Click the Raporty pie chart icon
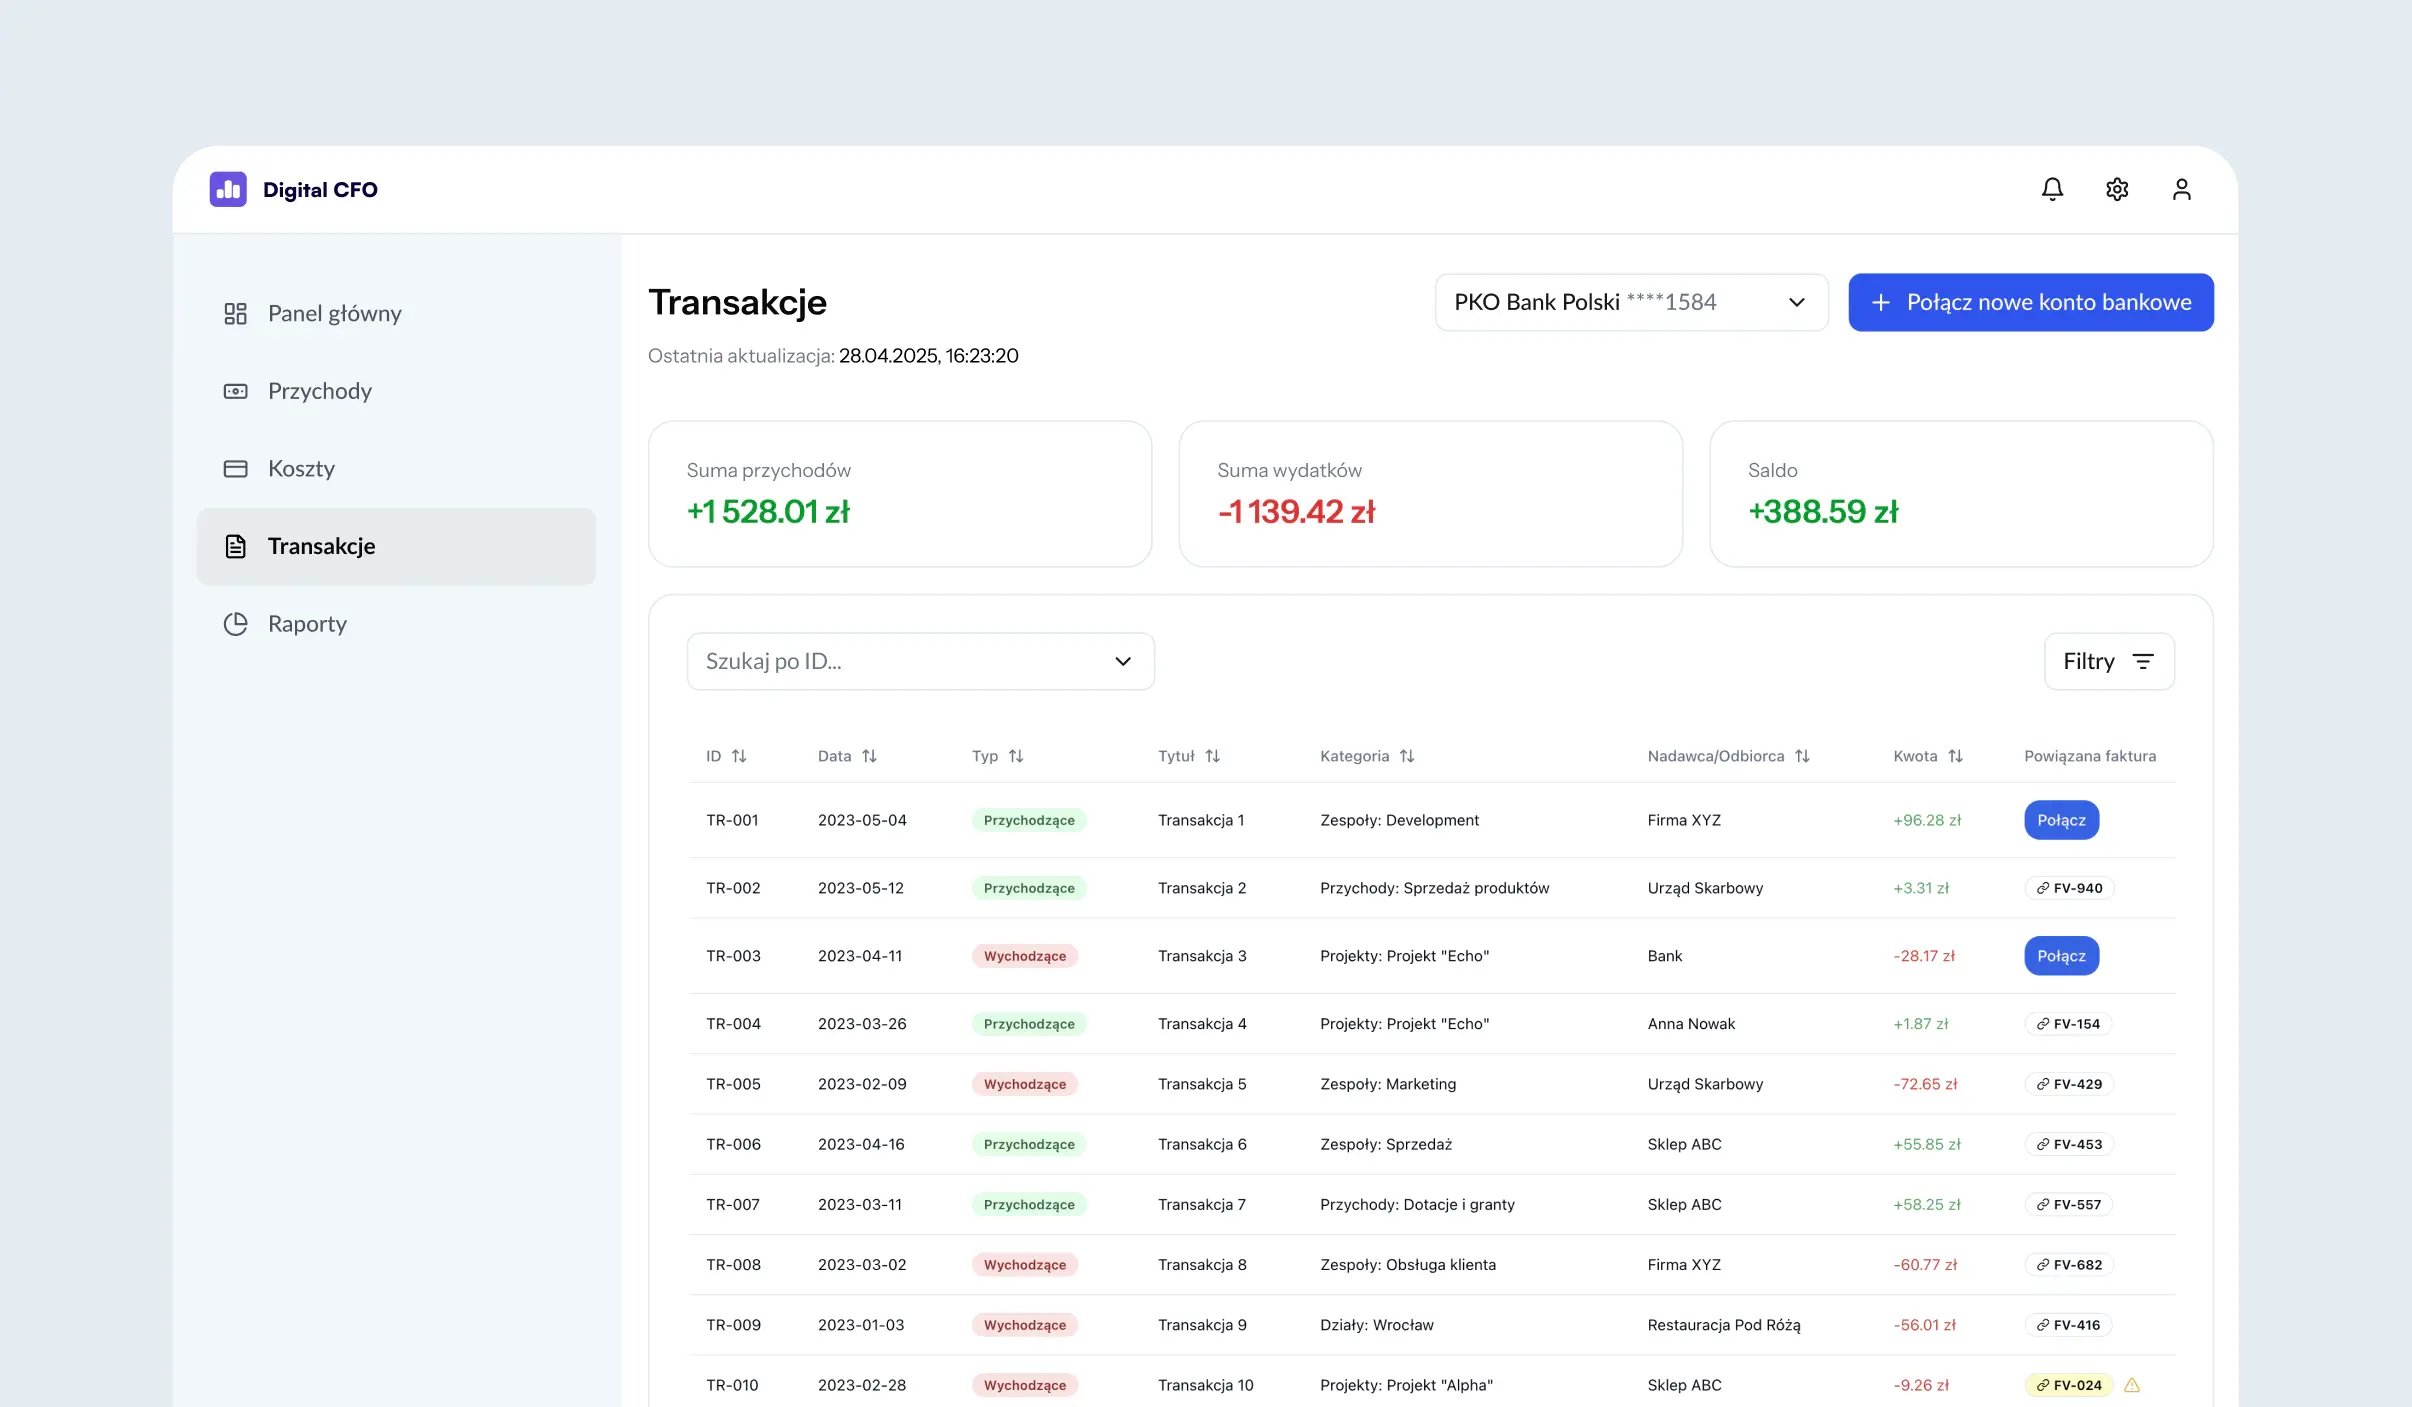 pyautogui.click(x=235, y=624)
